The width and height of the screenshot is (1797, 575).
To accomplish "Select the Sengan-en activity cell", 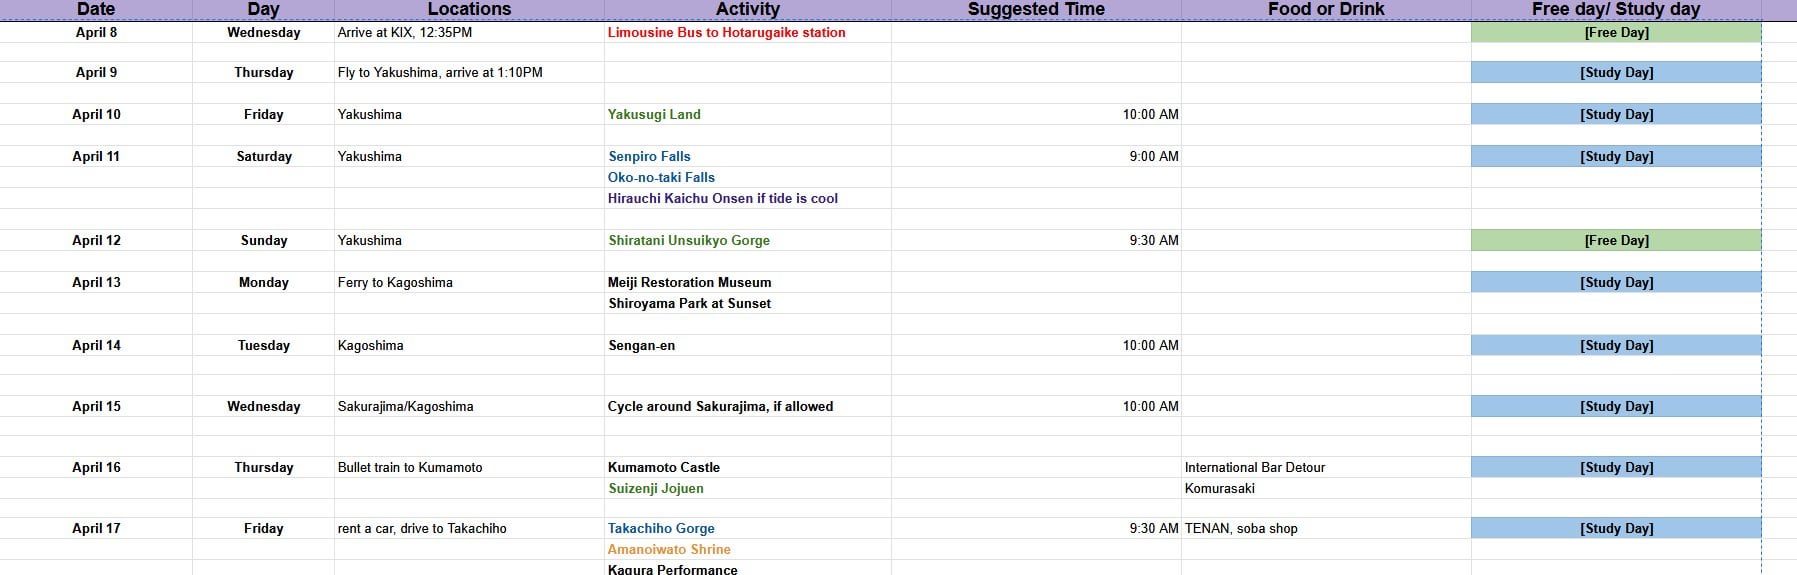I will [747, 345].
